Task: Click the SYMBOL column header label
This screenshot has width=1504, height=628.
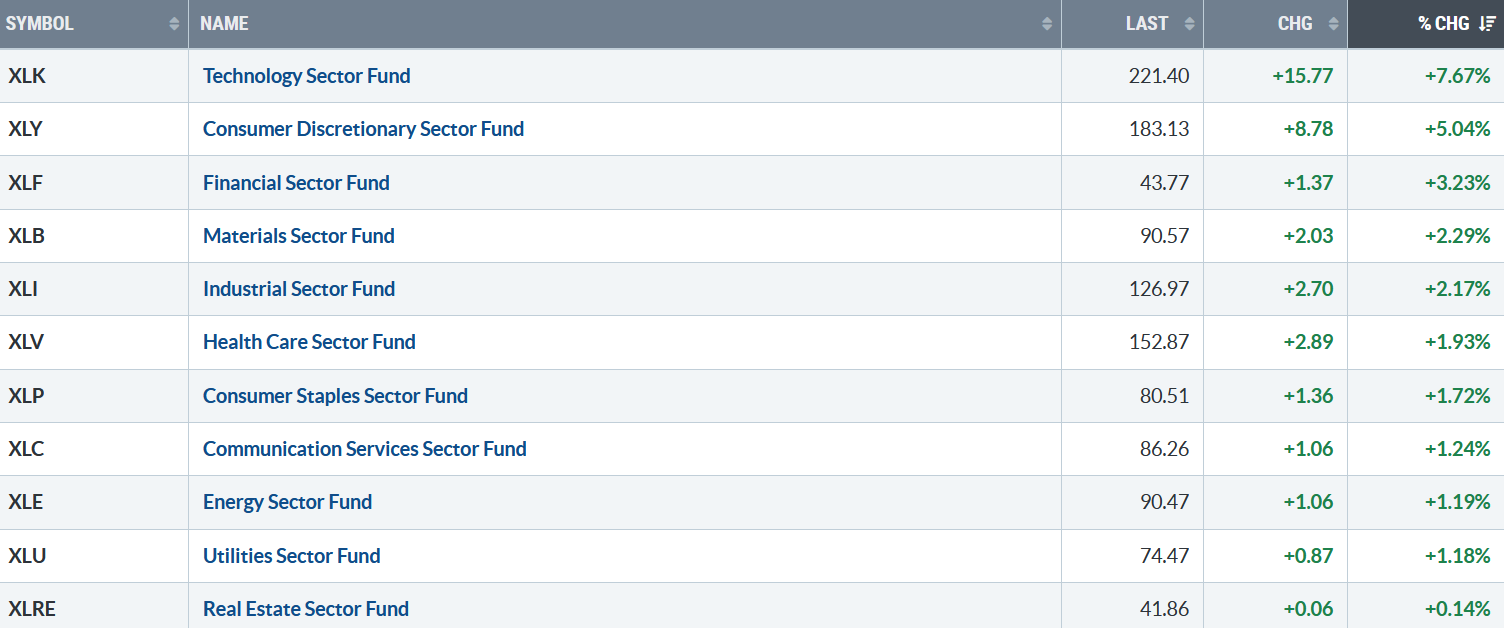Action: [x=40, y=24]
